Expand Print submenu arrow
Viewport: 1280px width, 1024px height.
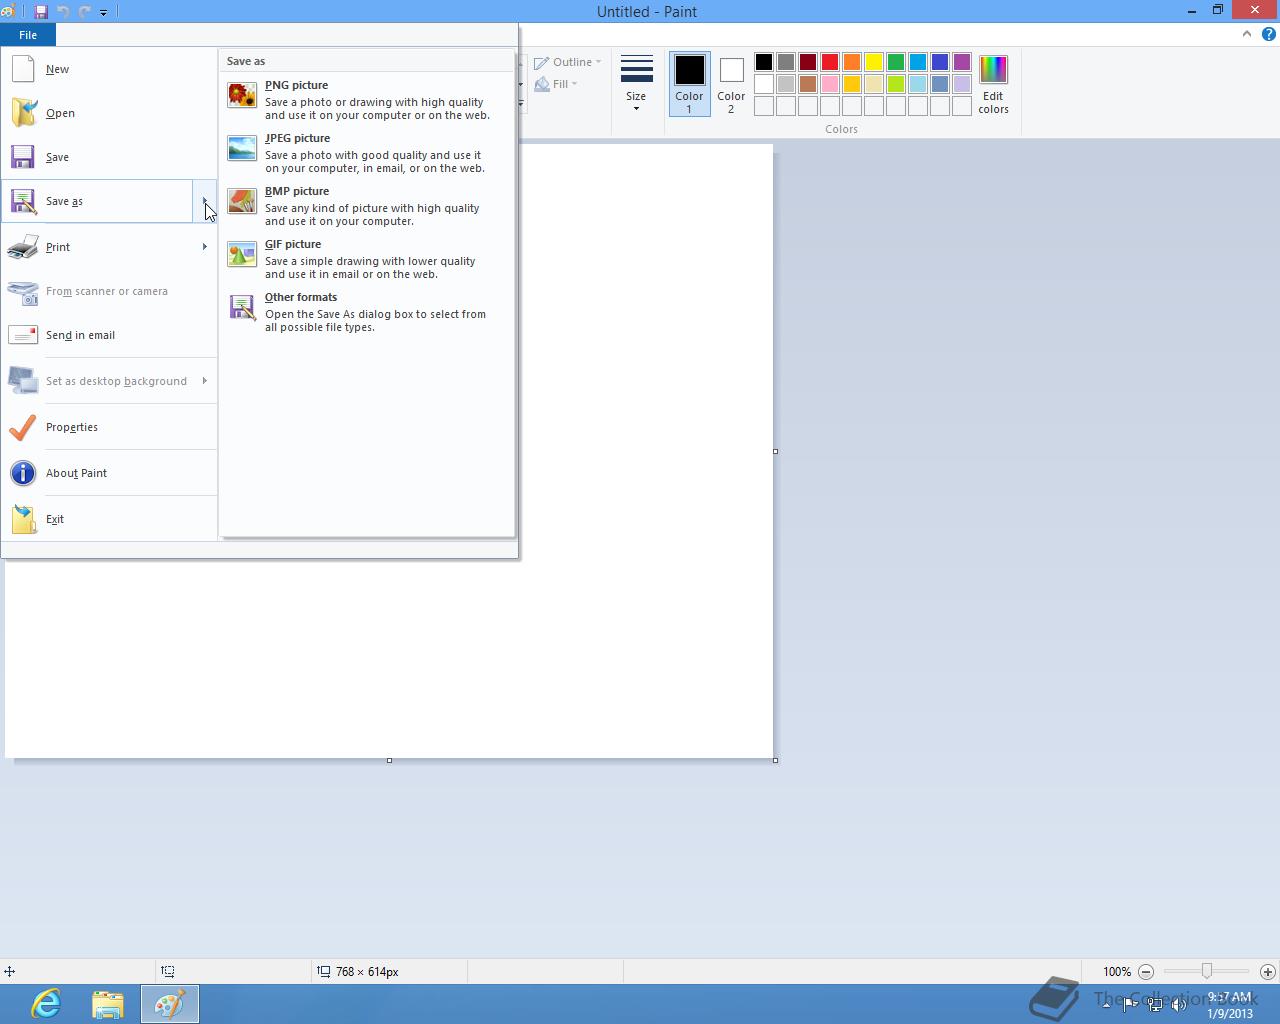point(205,247)
